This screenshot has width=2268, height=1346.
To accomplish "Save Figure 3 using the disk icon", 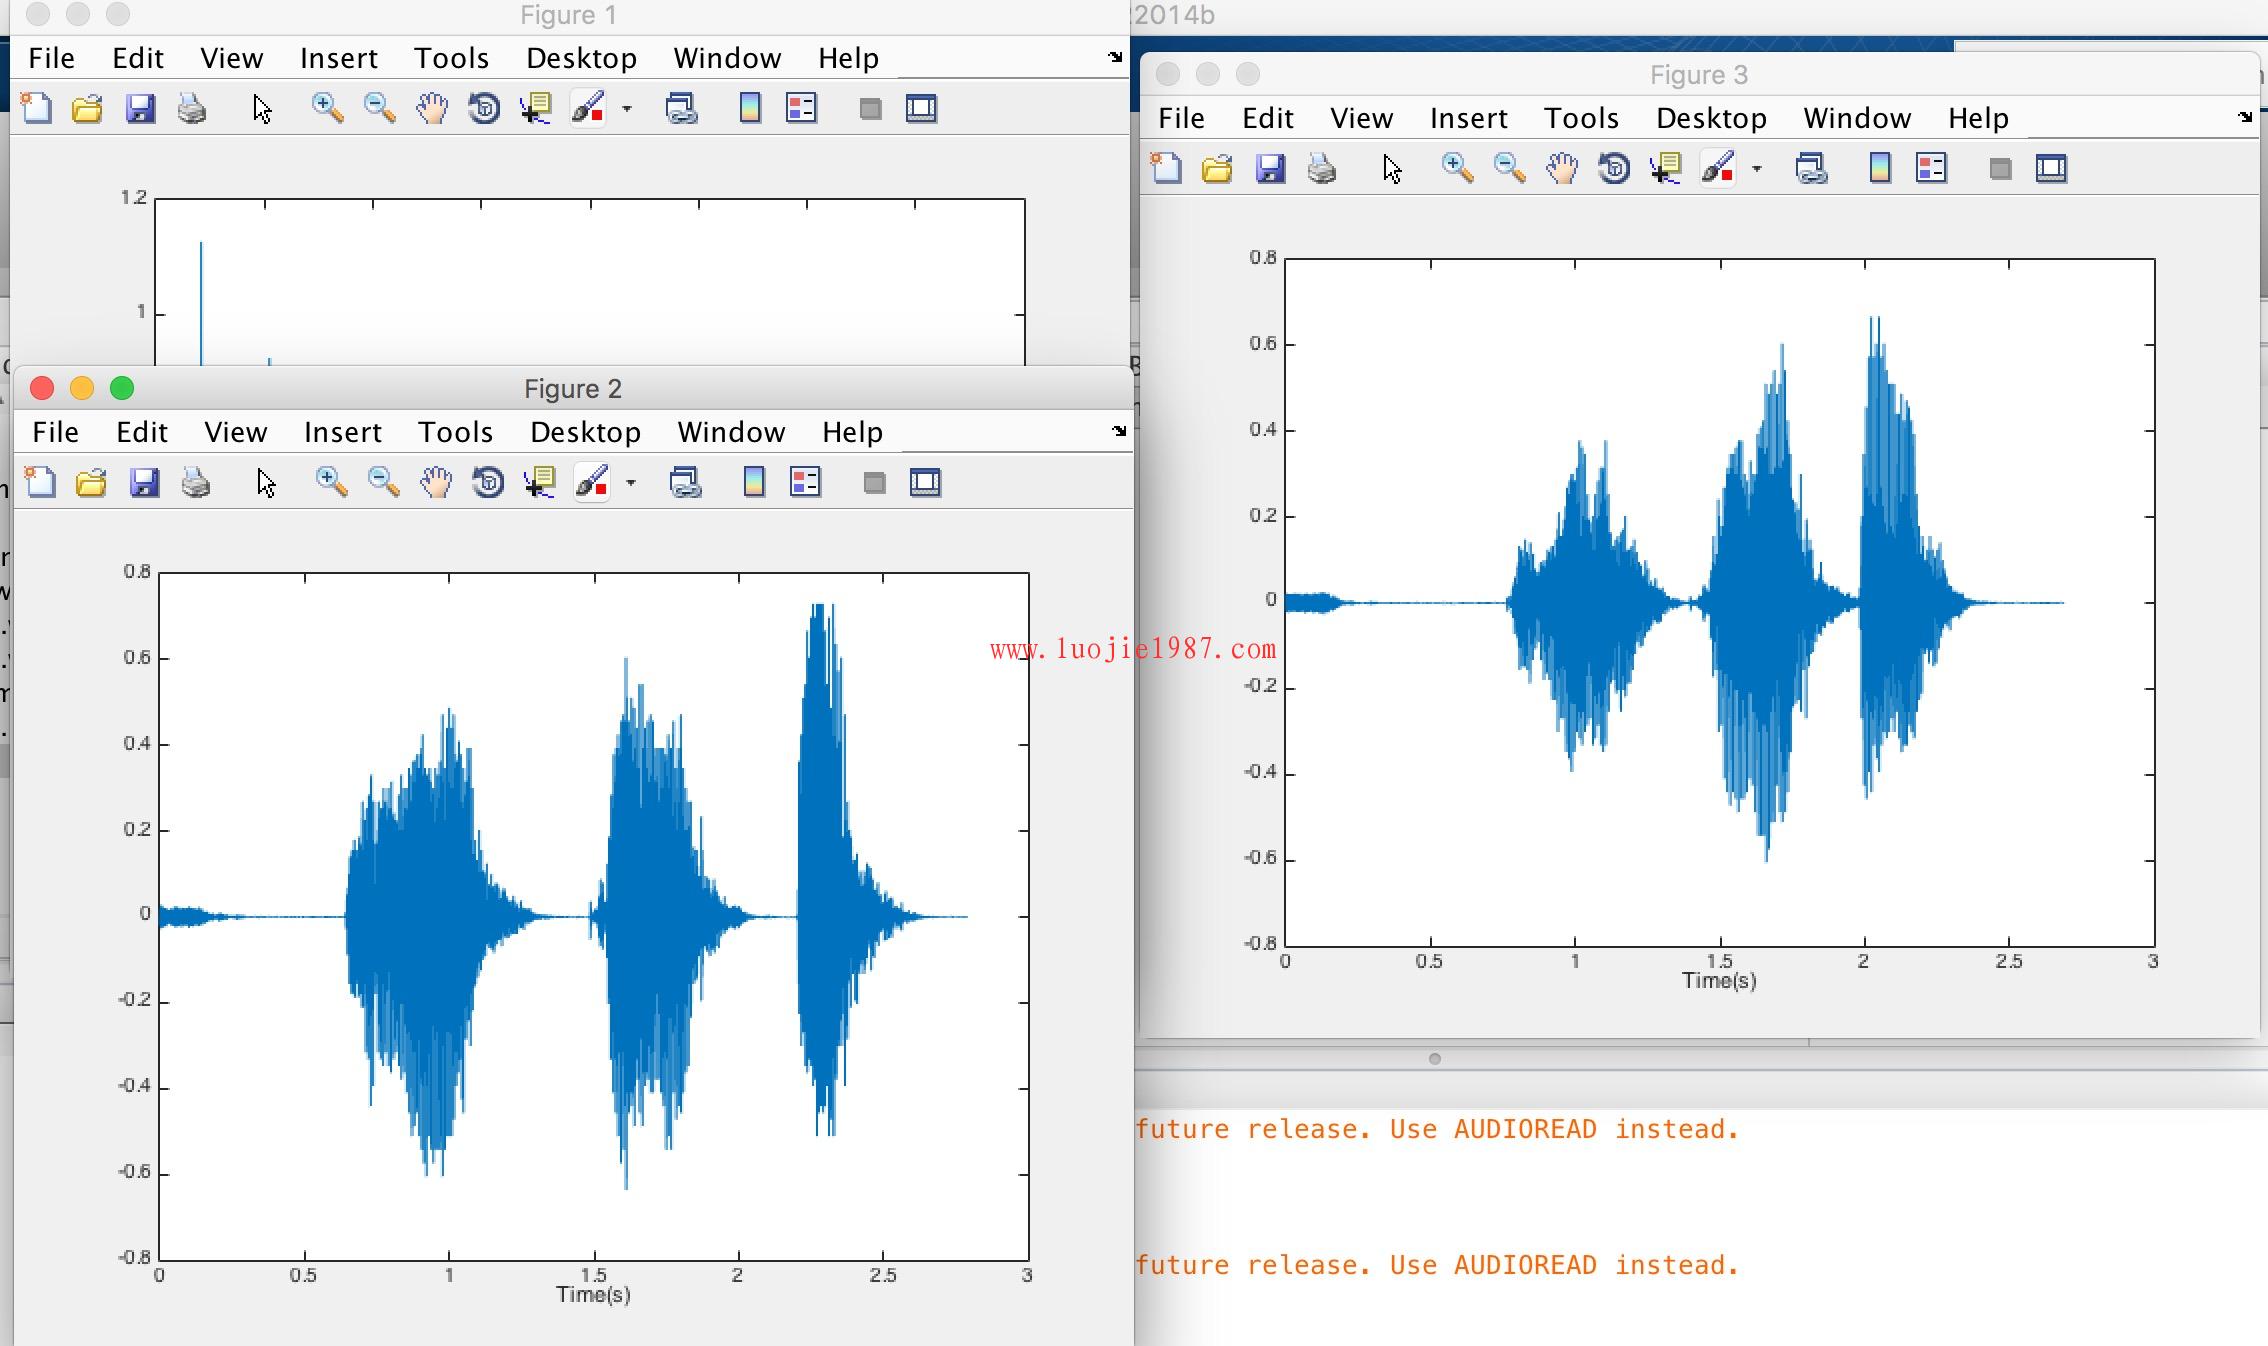I will point(1270,169).
